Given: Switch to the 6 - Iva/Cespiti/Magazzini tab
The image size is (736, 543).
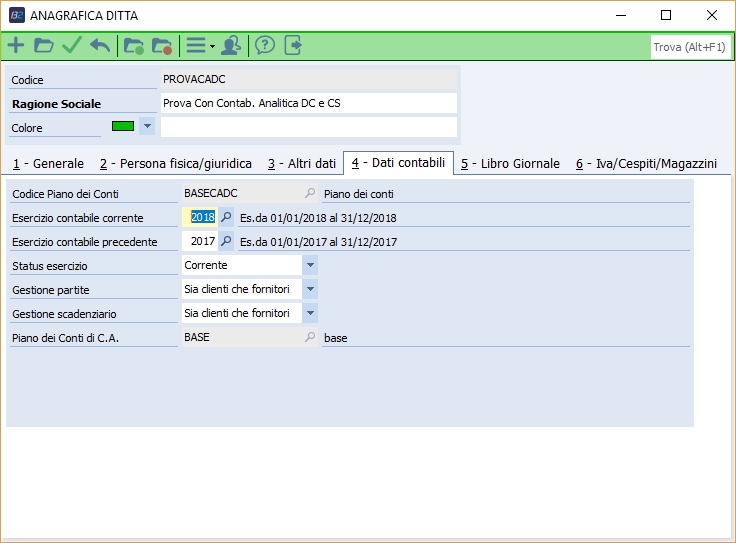Looking at the screenshot, I should click(646, 164).
